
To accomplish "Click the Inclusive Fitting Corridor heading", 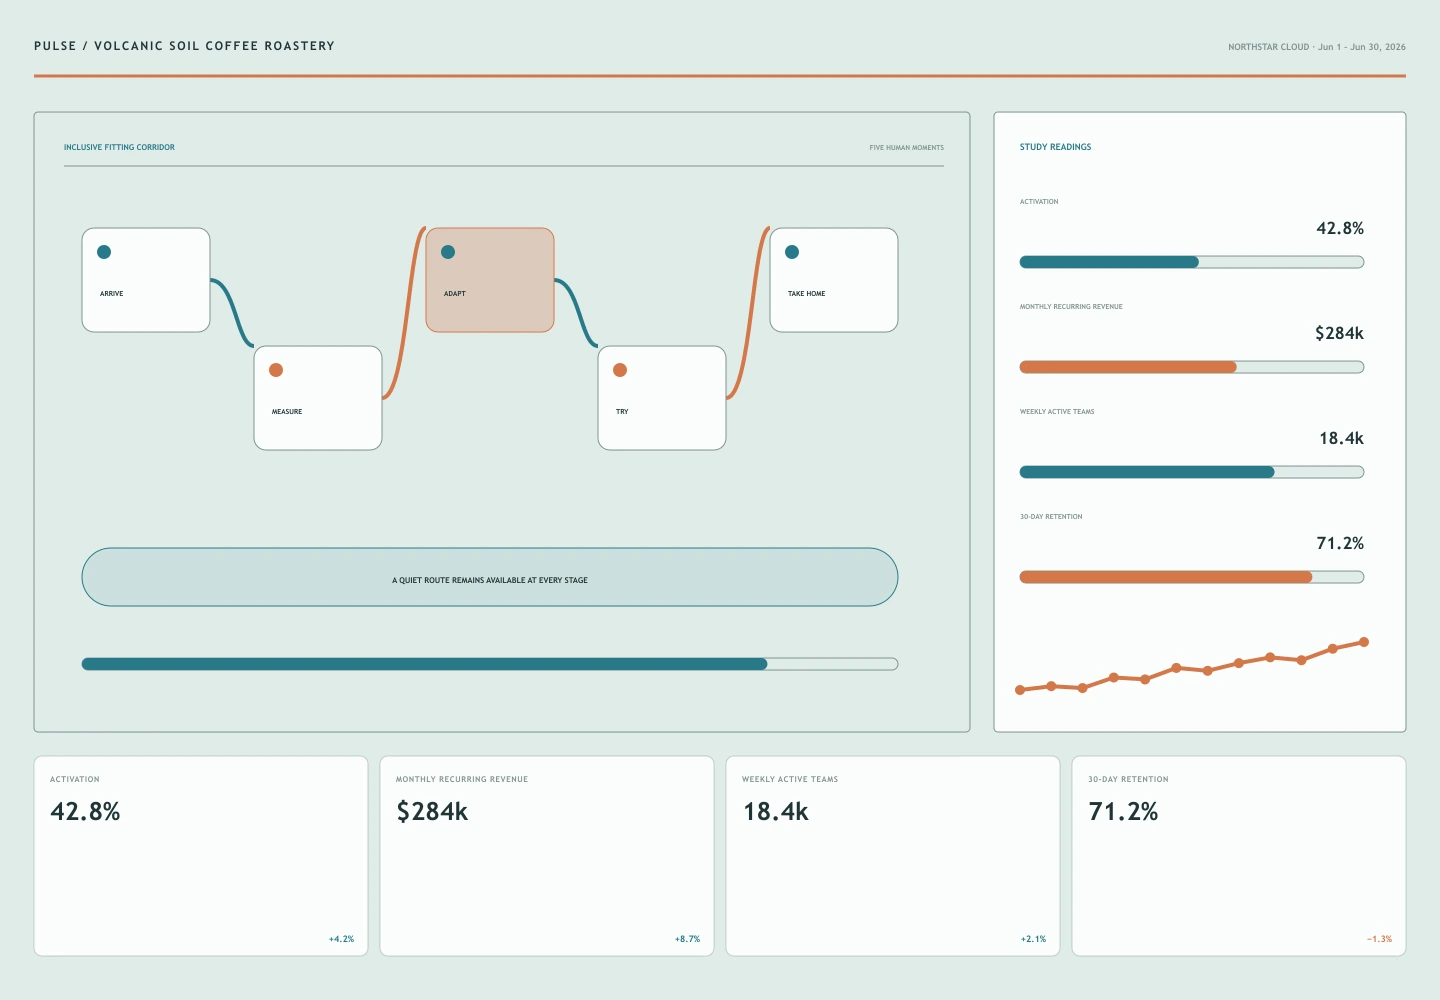I will click(119, 147).
